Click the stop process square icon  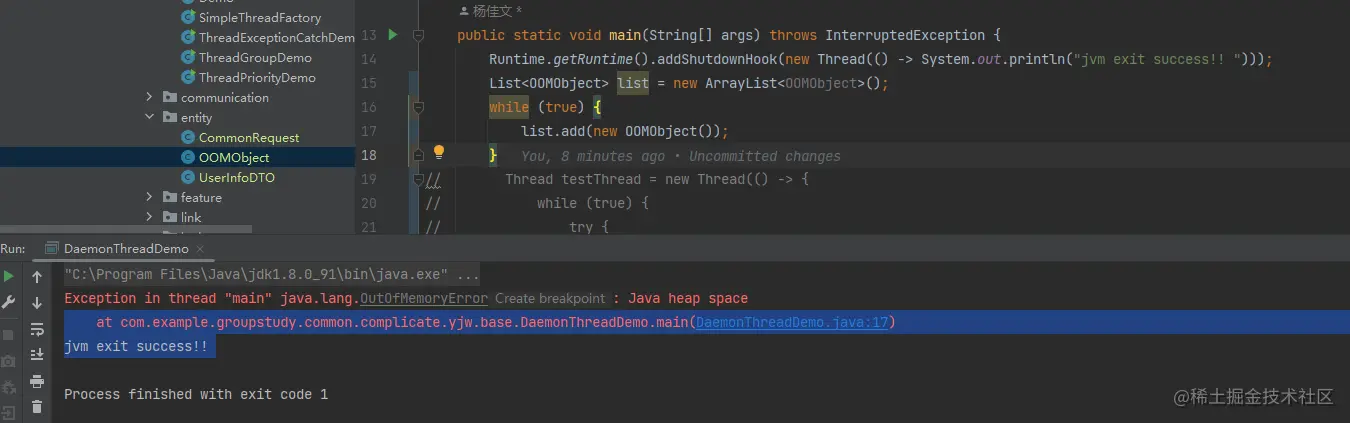pos(9,335)
